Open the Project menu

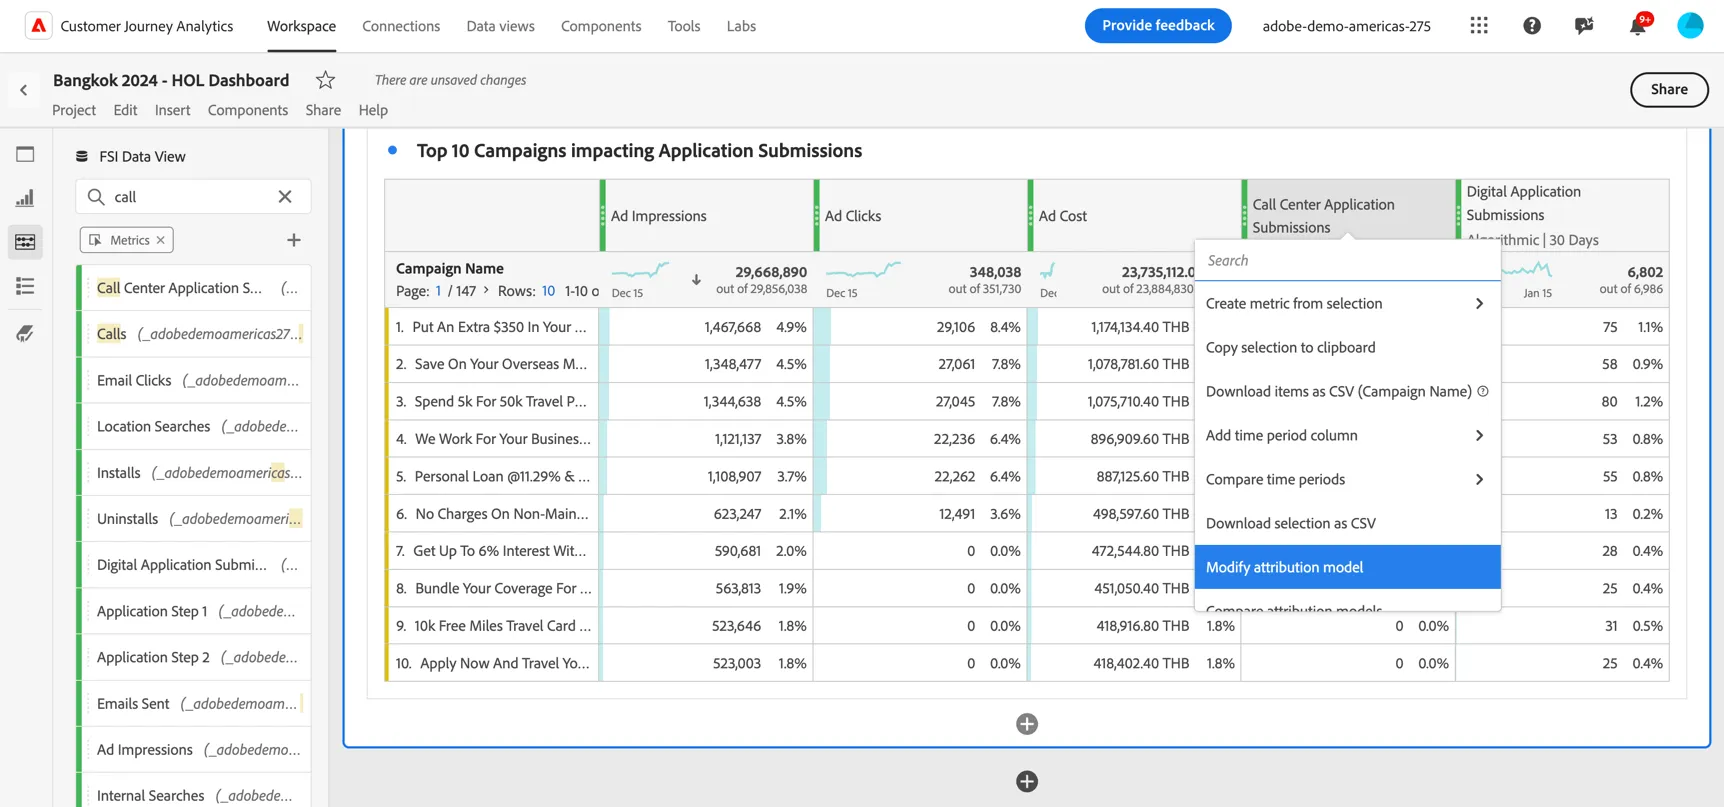[74, 110]
